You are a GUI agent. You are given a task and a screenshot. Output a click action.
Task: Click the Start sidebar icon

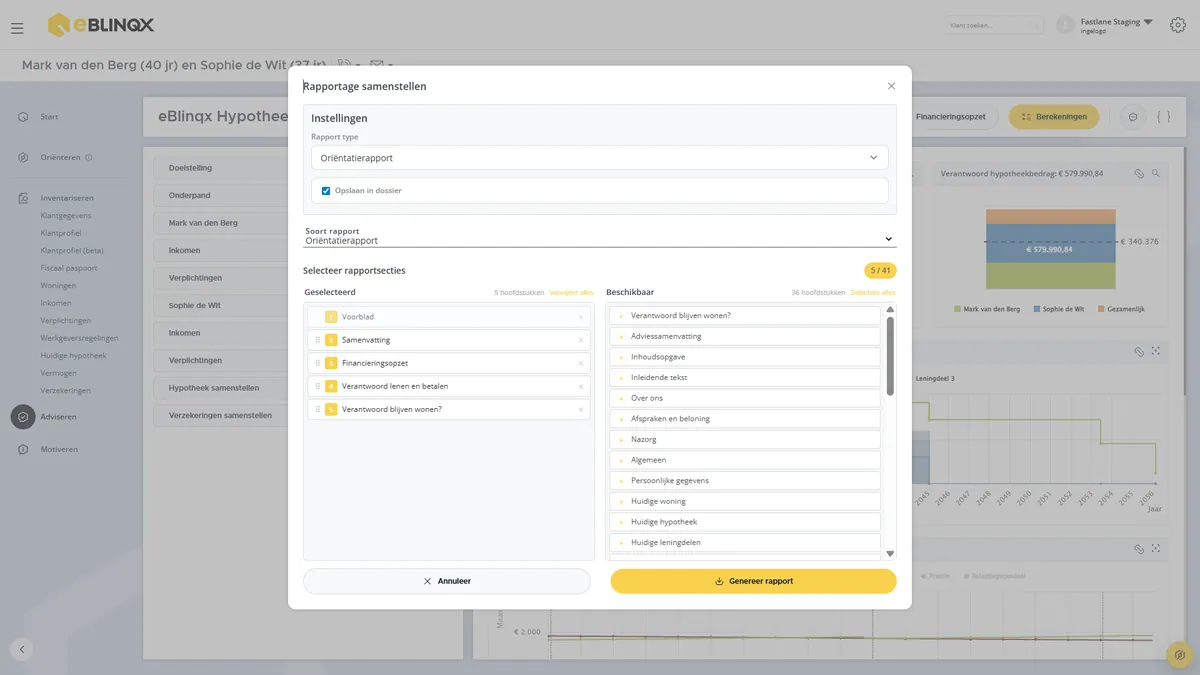click(x=23, y=117)
